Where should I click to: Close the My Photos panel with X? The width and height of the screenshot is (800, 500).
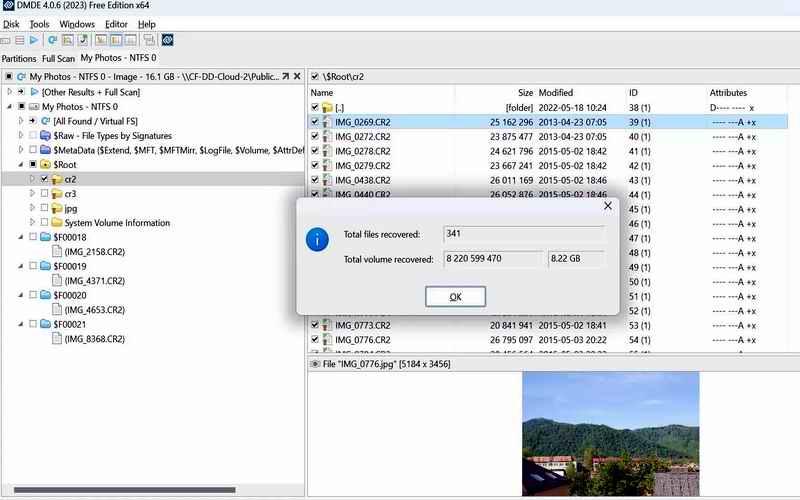coord(296,76)
